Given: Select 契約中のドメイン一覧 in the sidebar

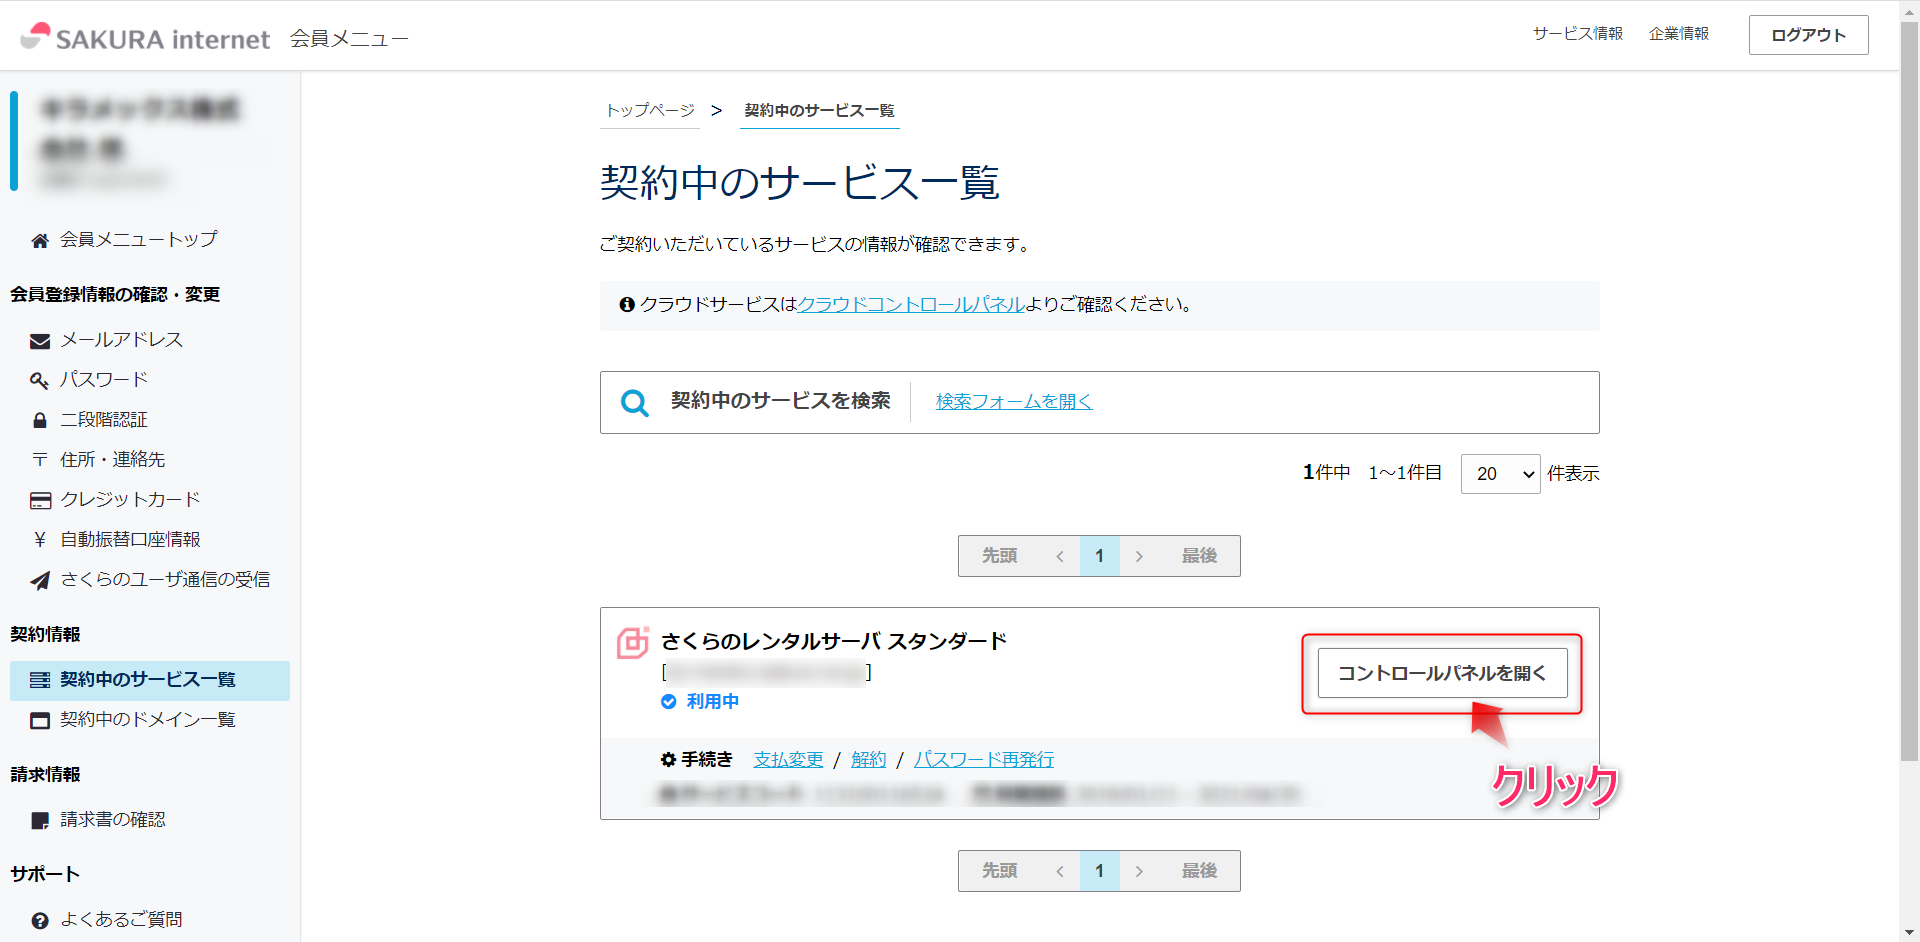Looking at the screenshot, I should (147, 720).
